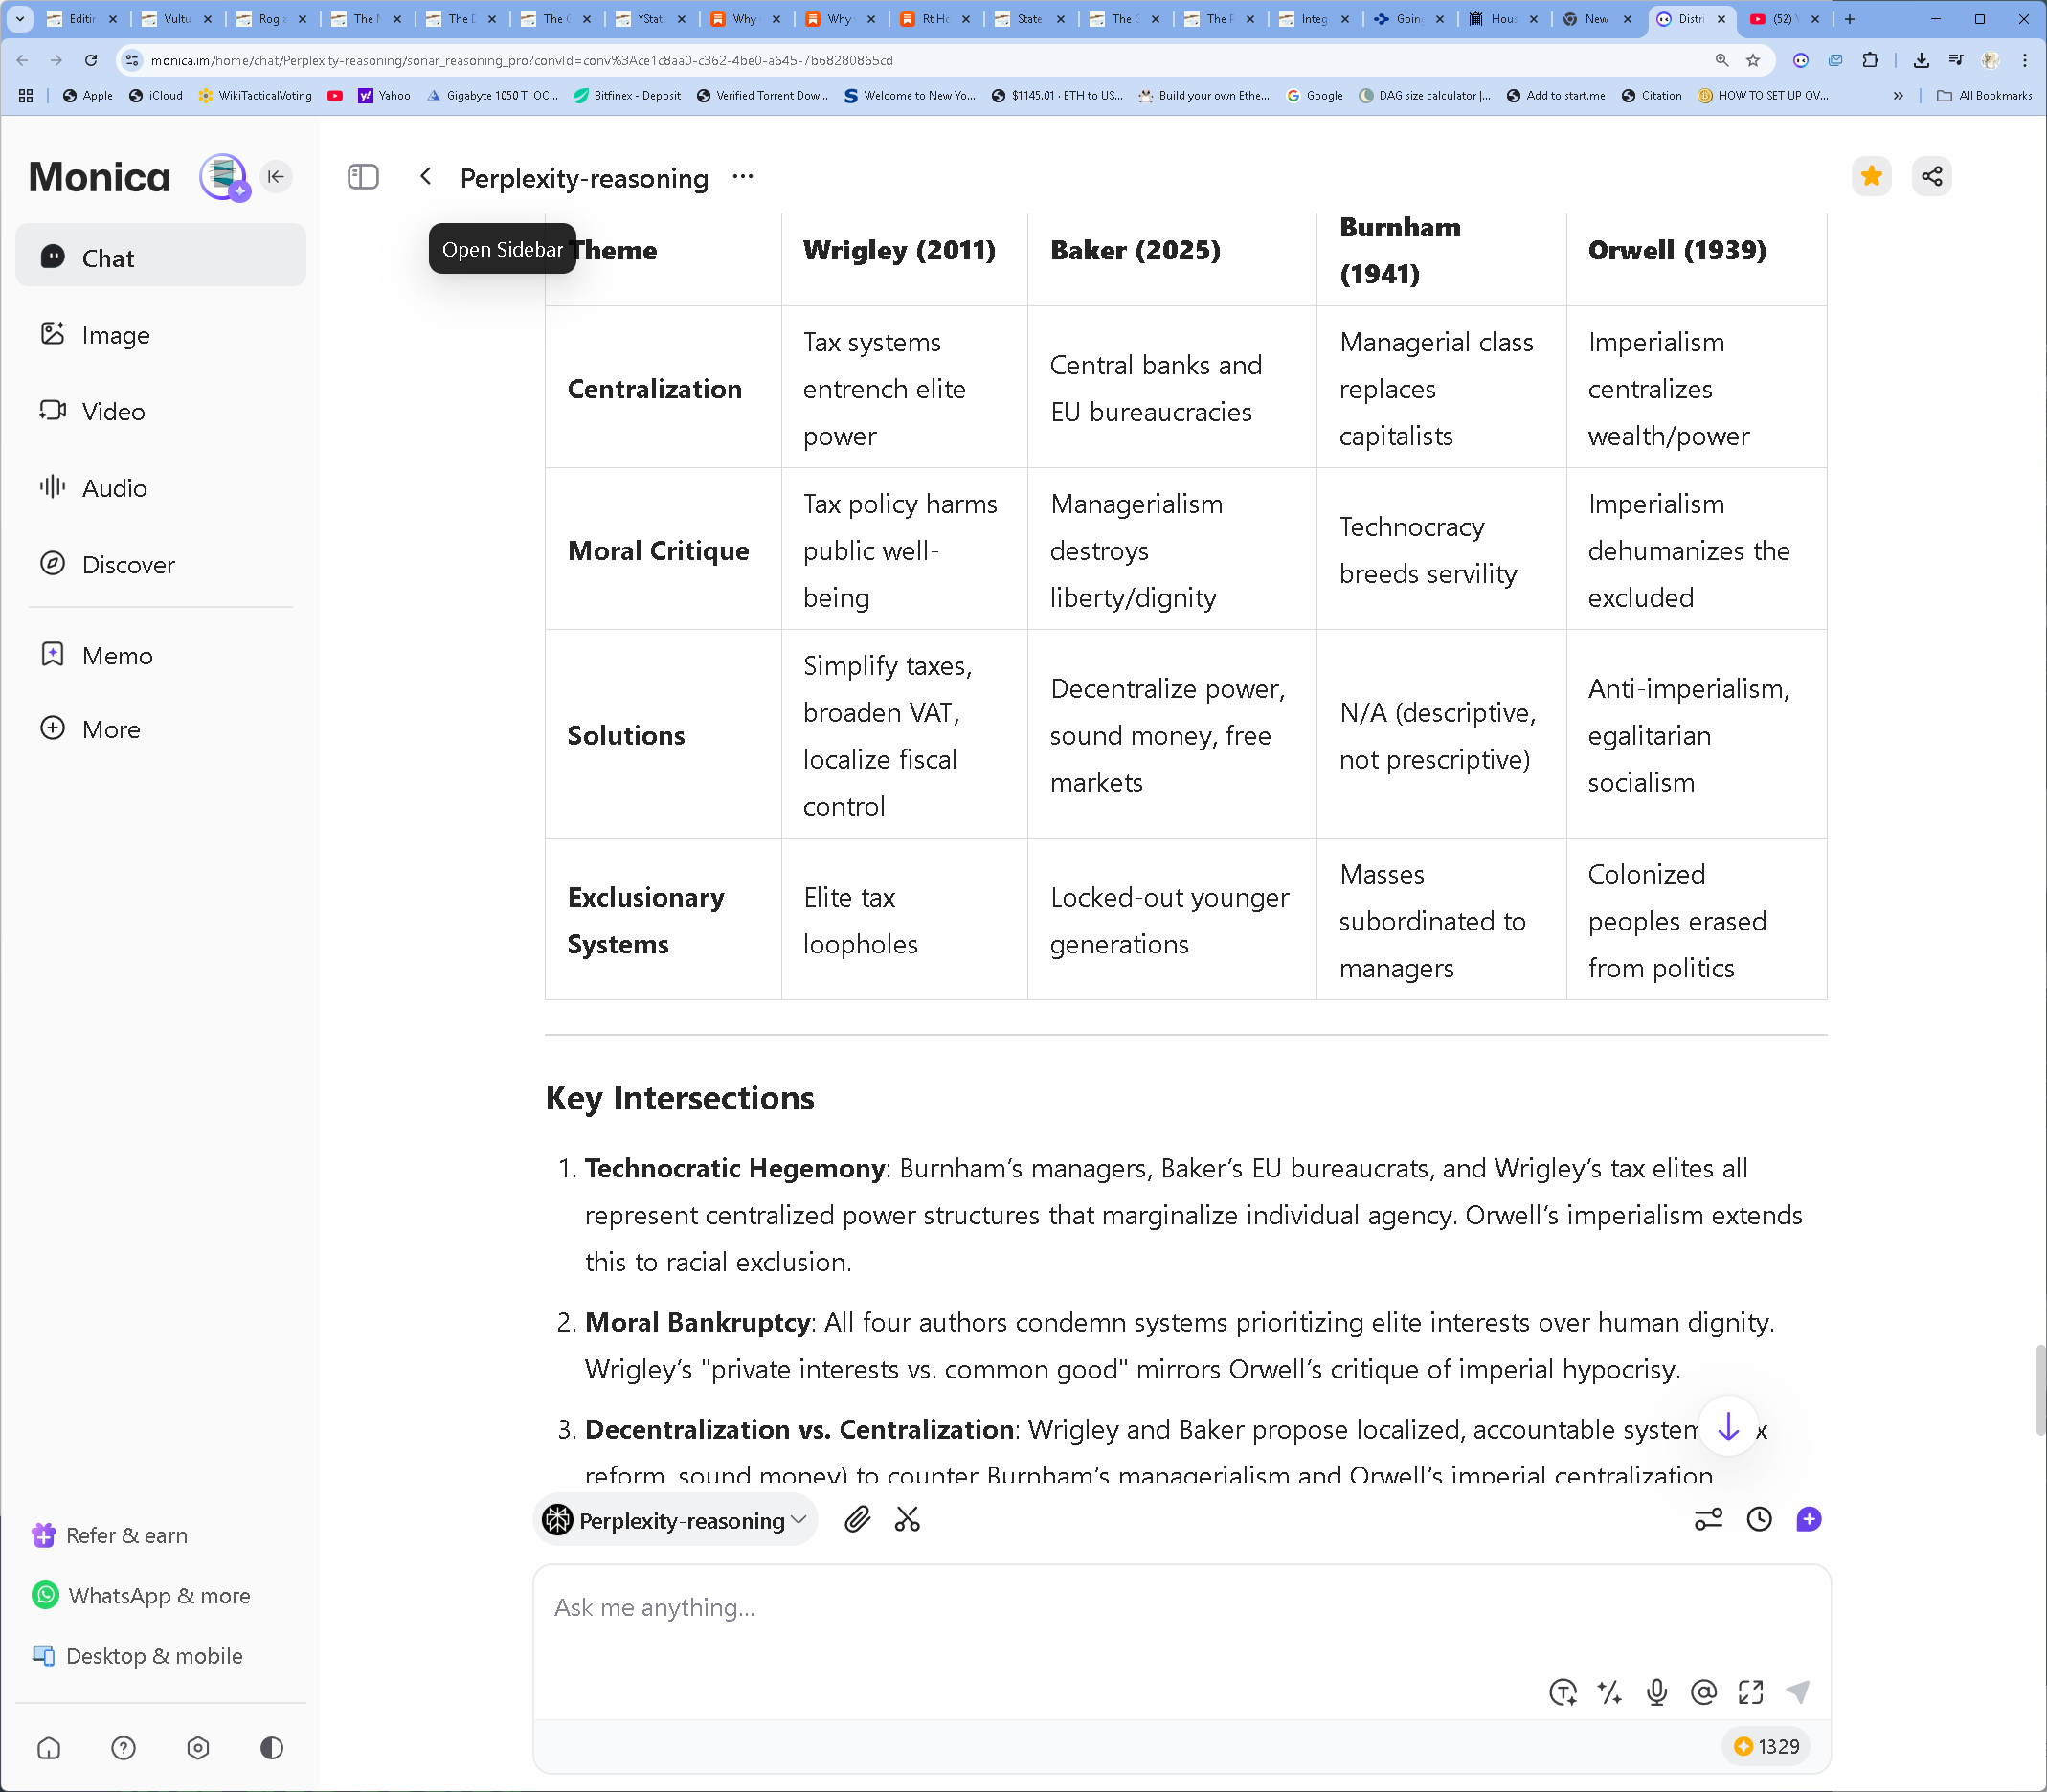Open Chrome extensions puzzle icon

click(1870, 60)
